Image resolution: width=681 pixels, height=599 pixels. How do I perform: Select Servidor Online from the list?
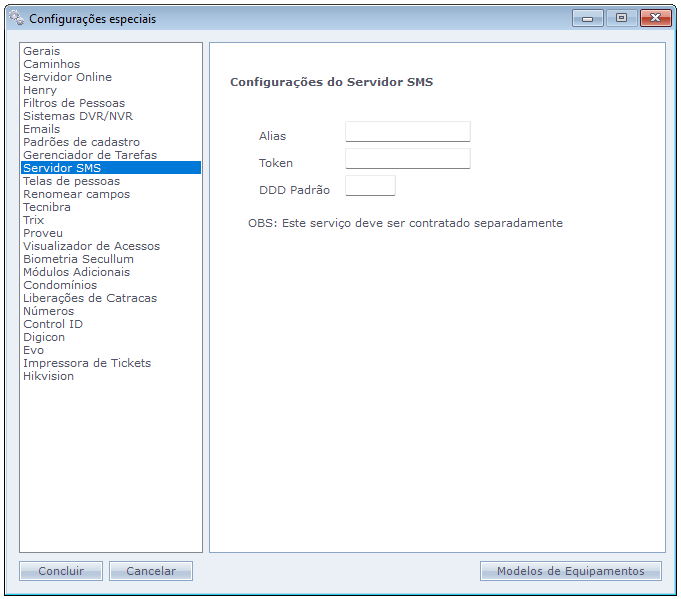pos(67,77)
